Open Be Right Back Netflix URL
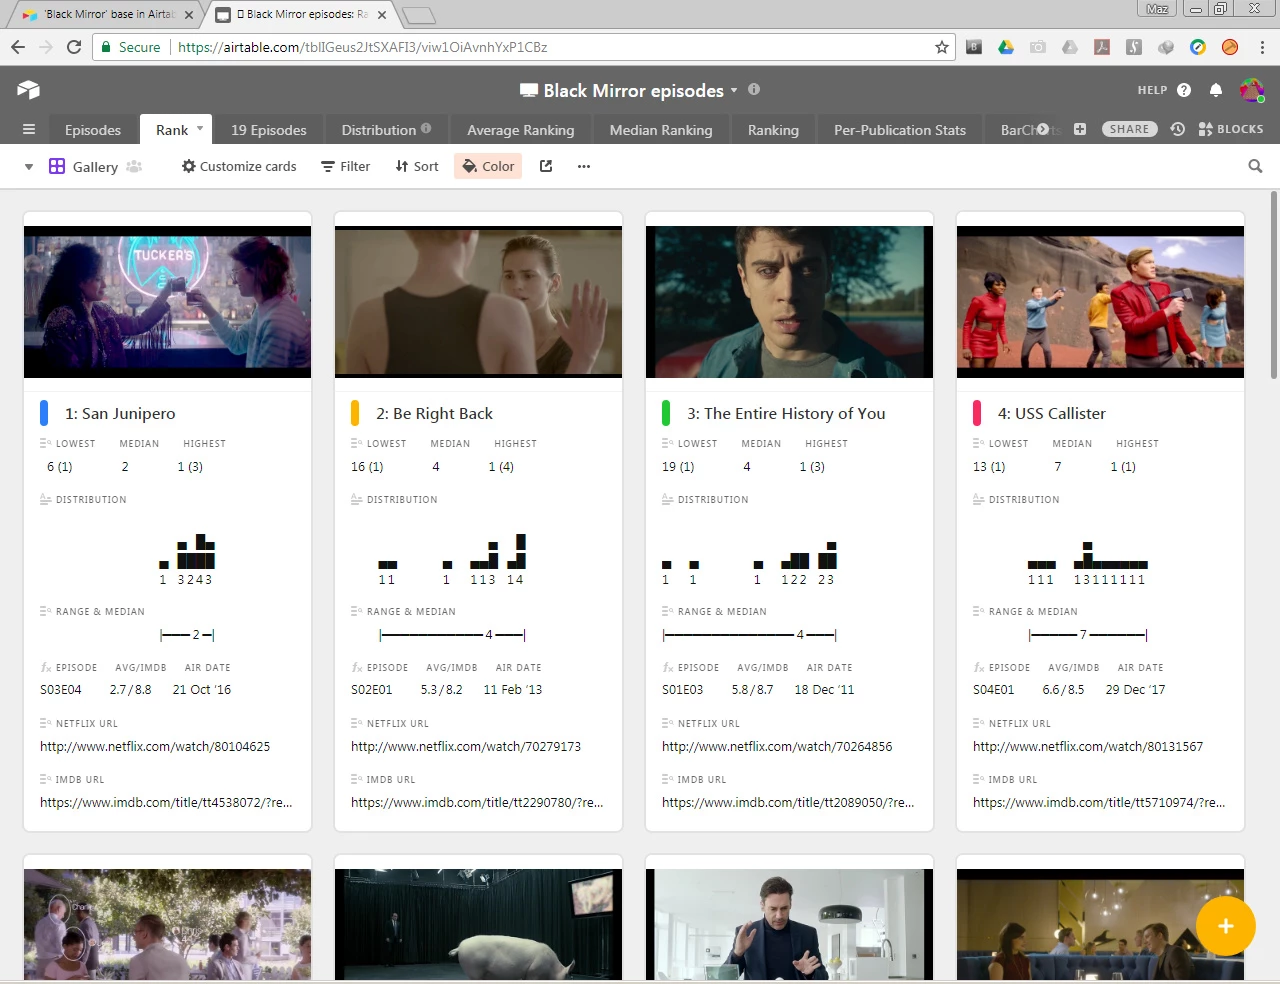 [x=466, y=746]
